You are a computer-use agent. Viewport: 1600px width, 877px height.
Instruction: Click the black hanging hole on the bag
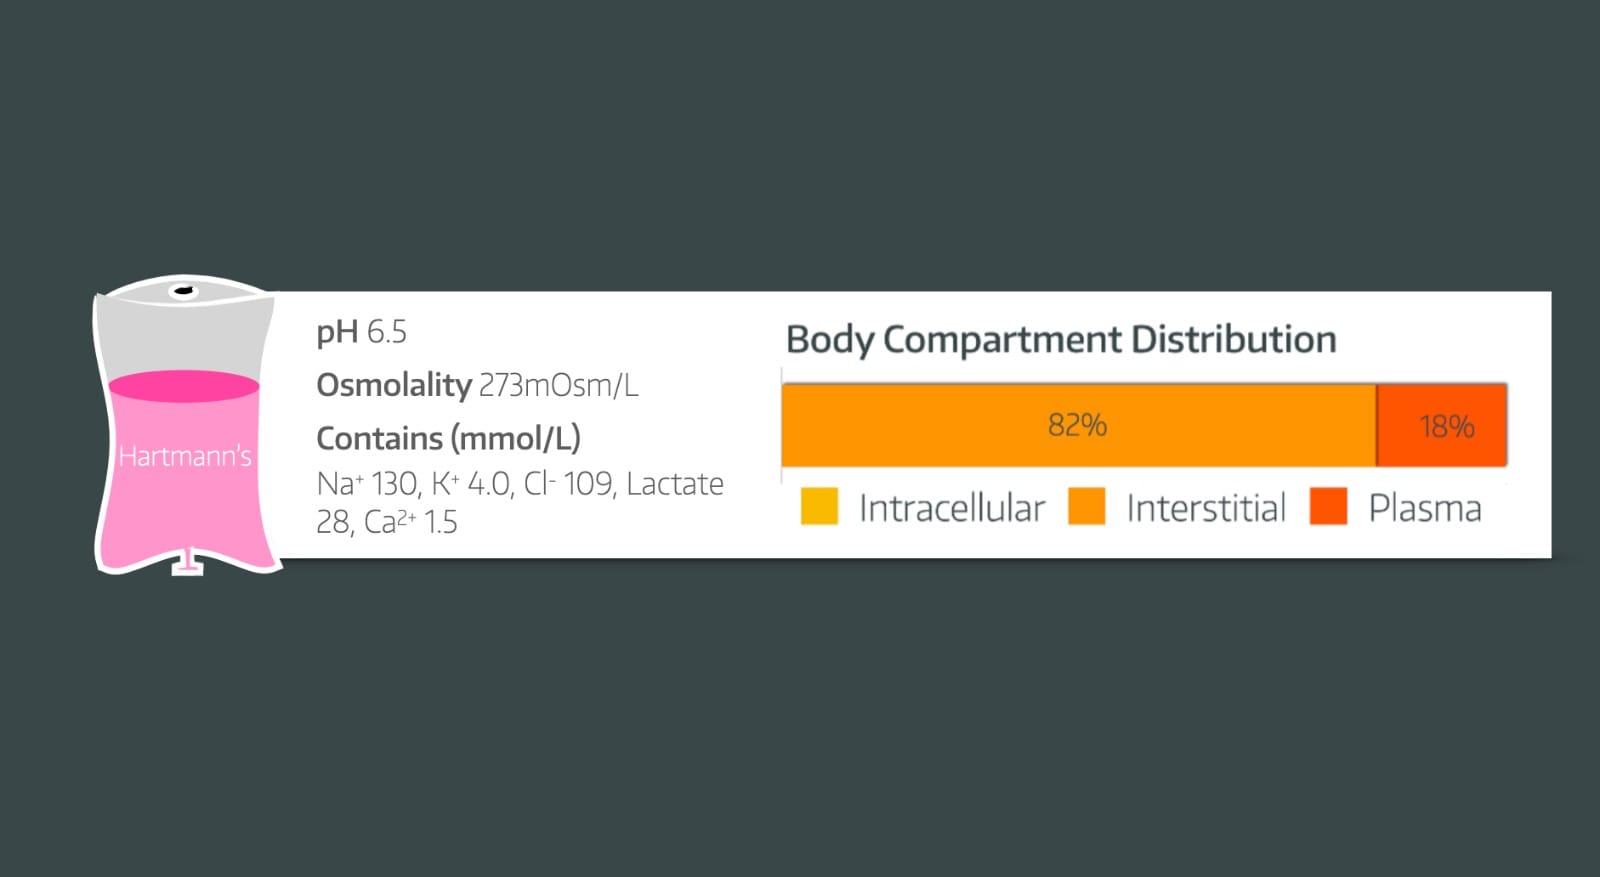pos(184,292)
